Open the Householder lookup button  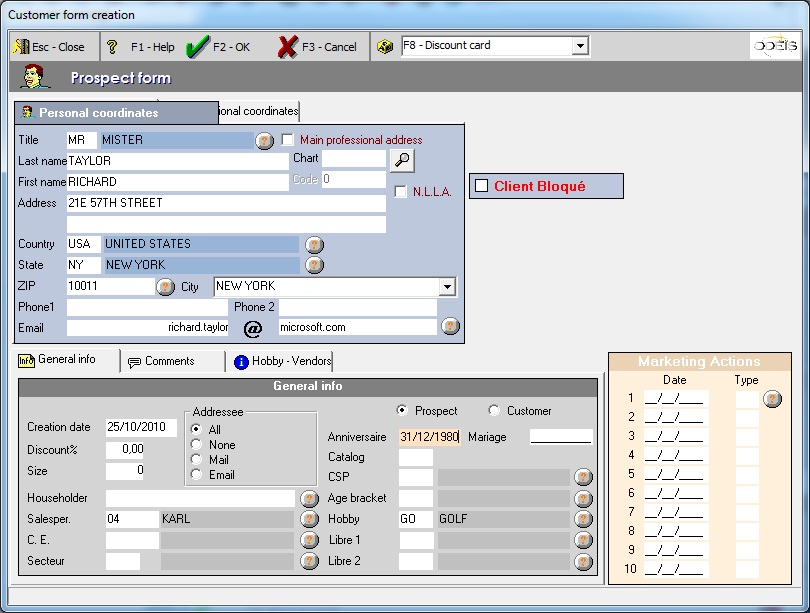[x=309, y=498]
